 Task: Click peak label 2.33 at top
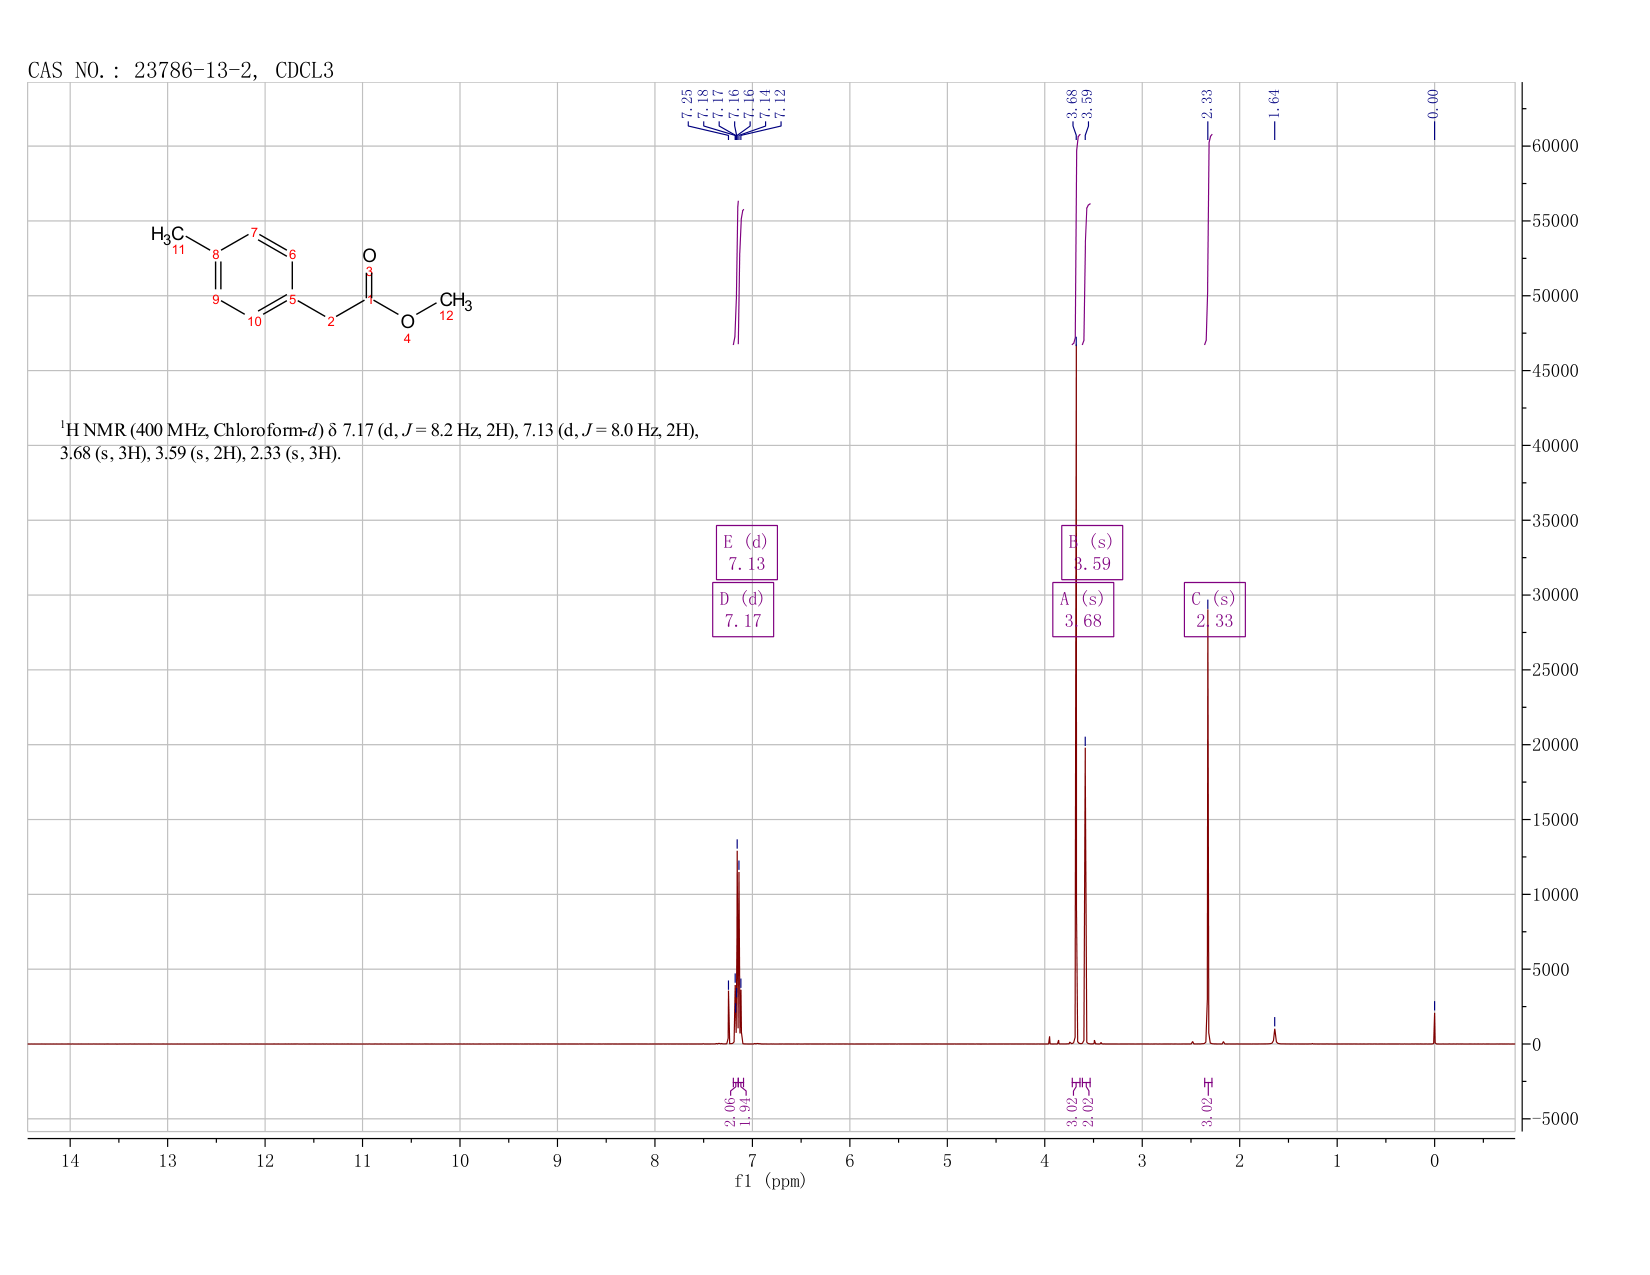(1207, 103)
